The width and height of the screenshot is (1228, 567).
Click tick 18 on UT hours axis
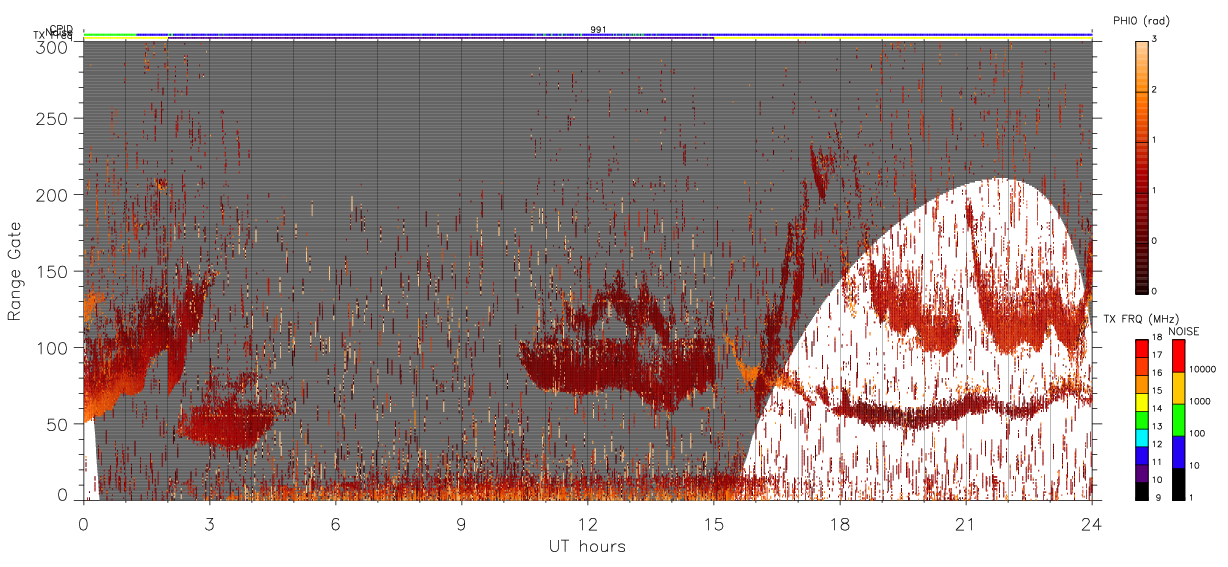(840, 522)
